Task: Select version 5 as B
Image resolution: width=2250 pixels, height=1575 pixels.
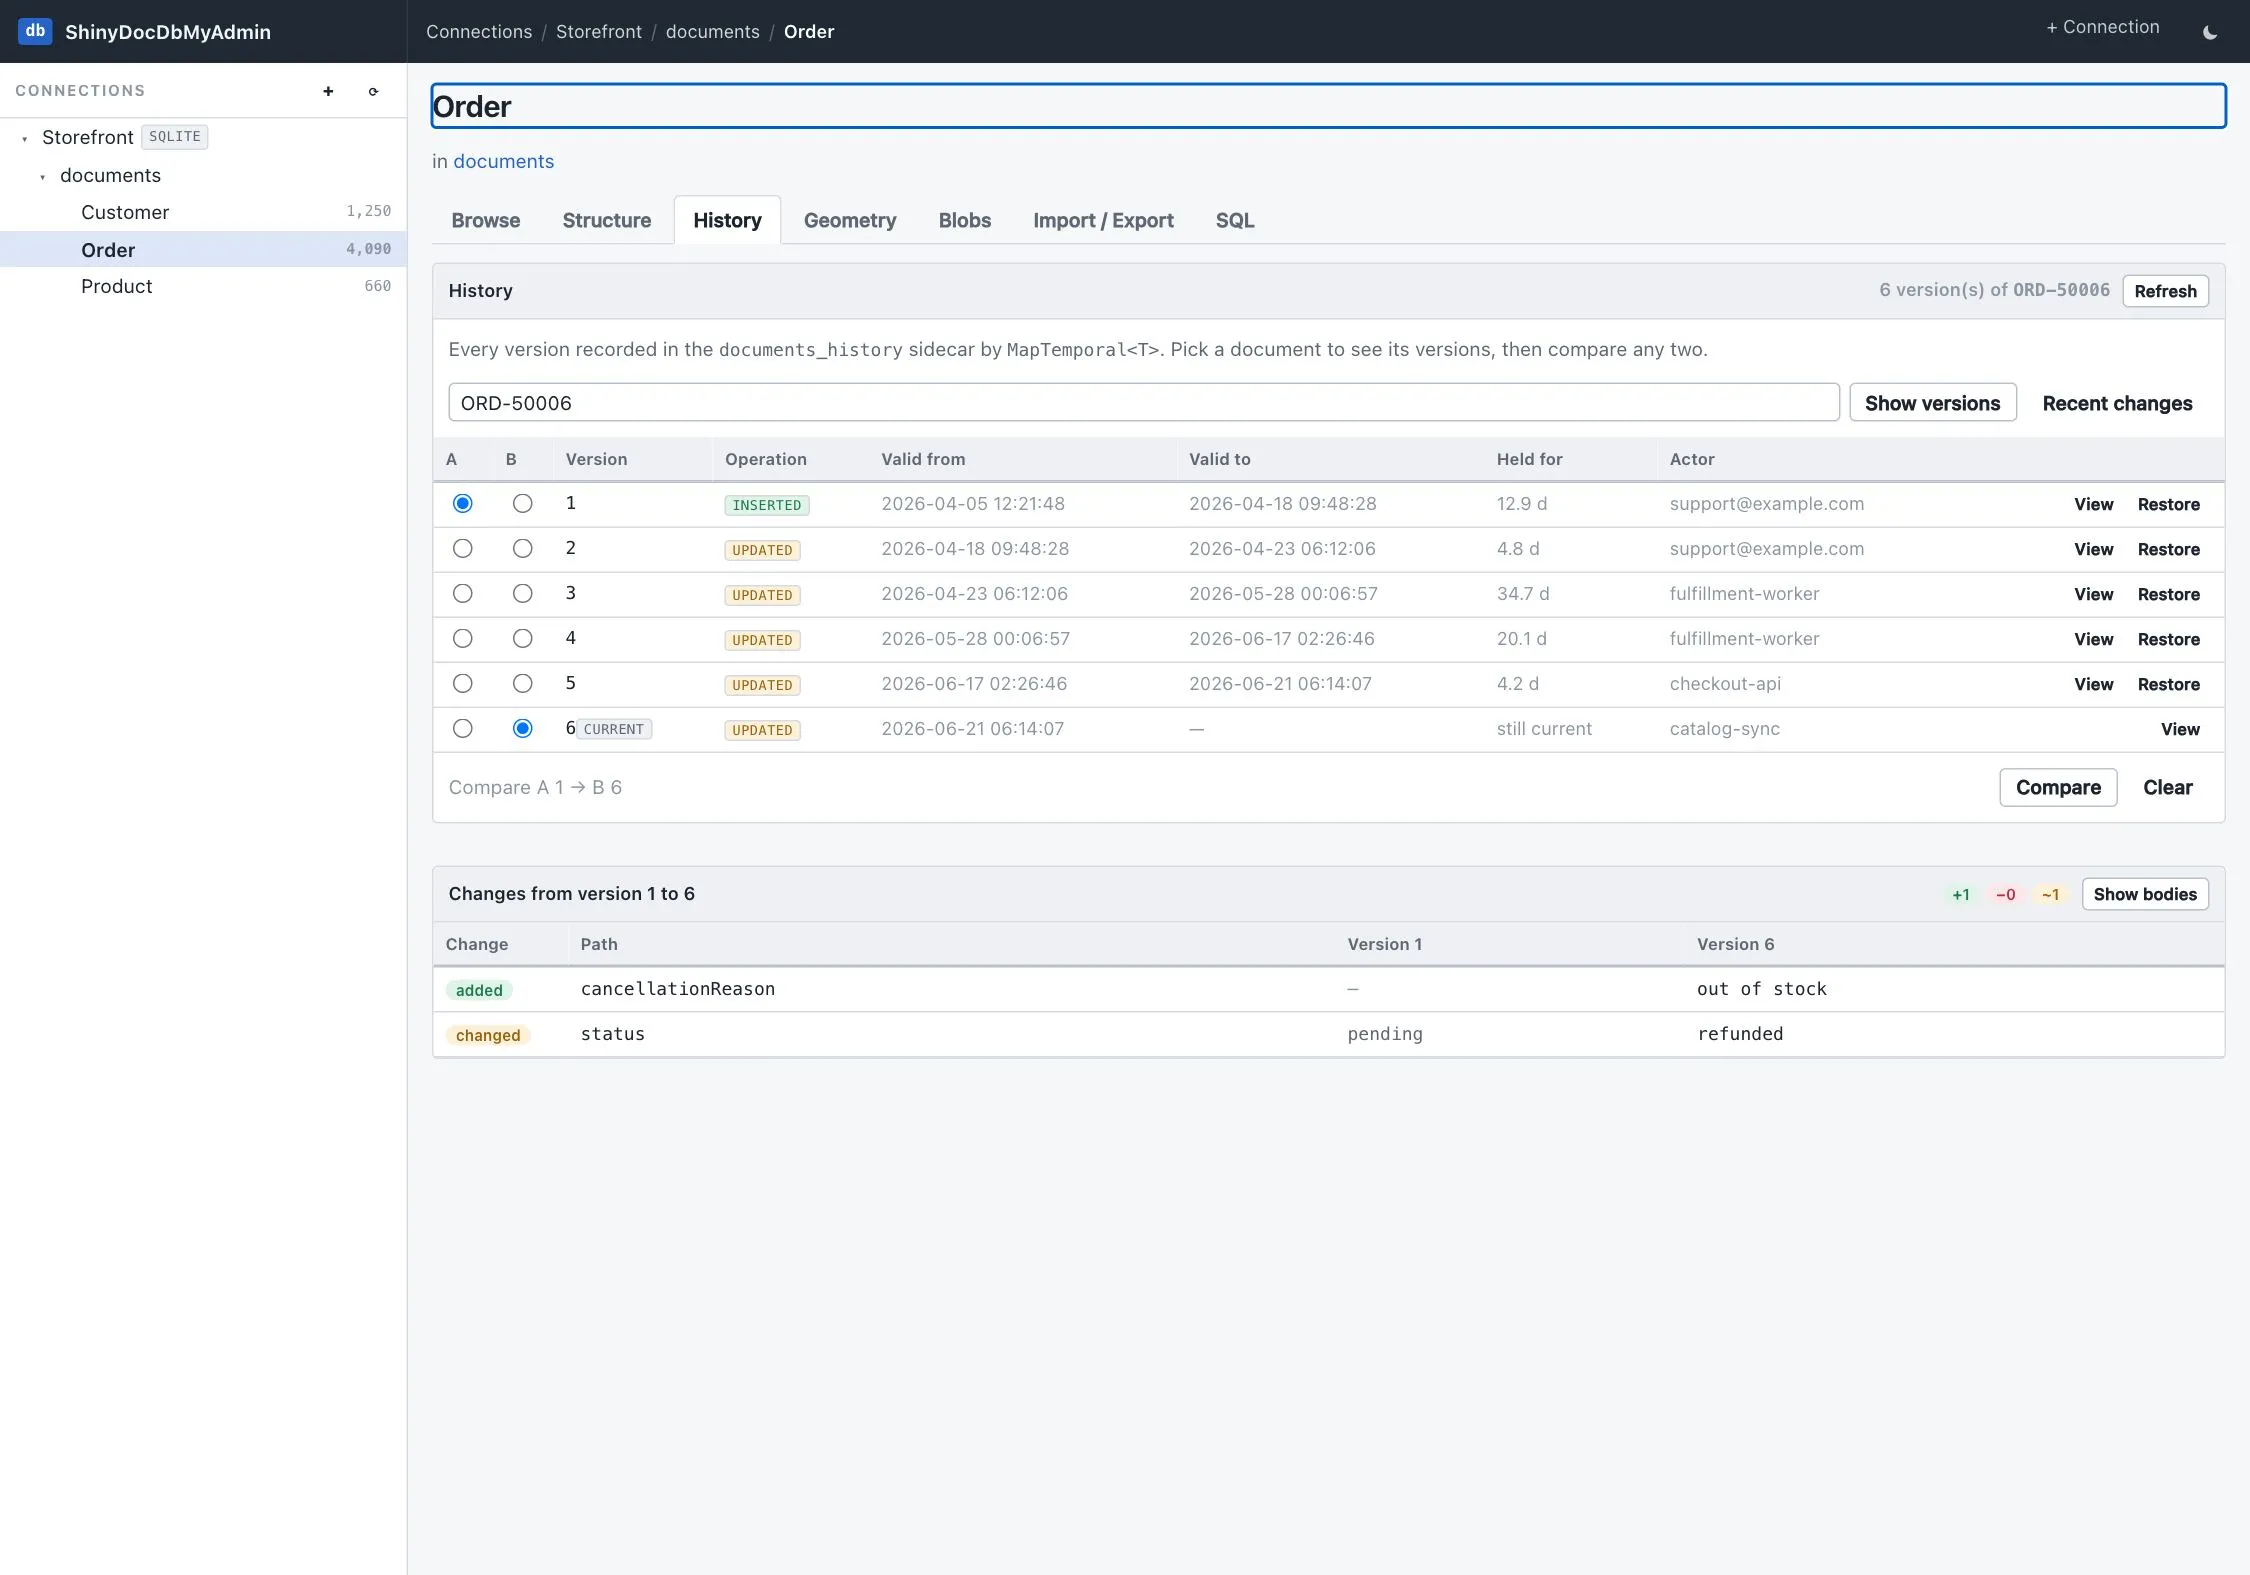Action: [522, 684]
